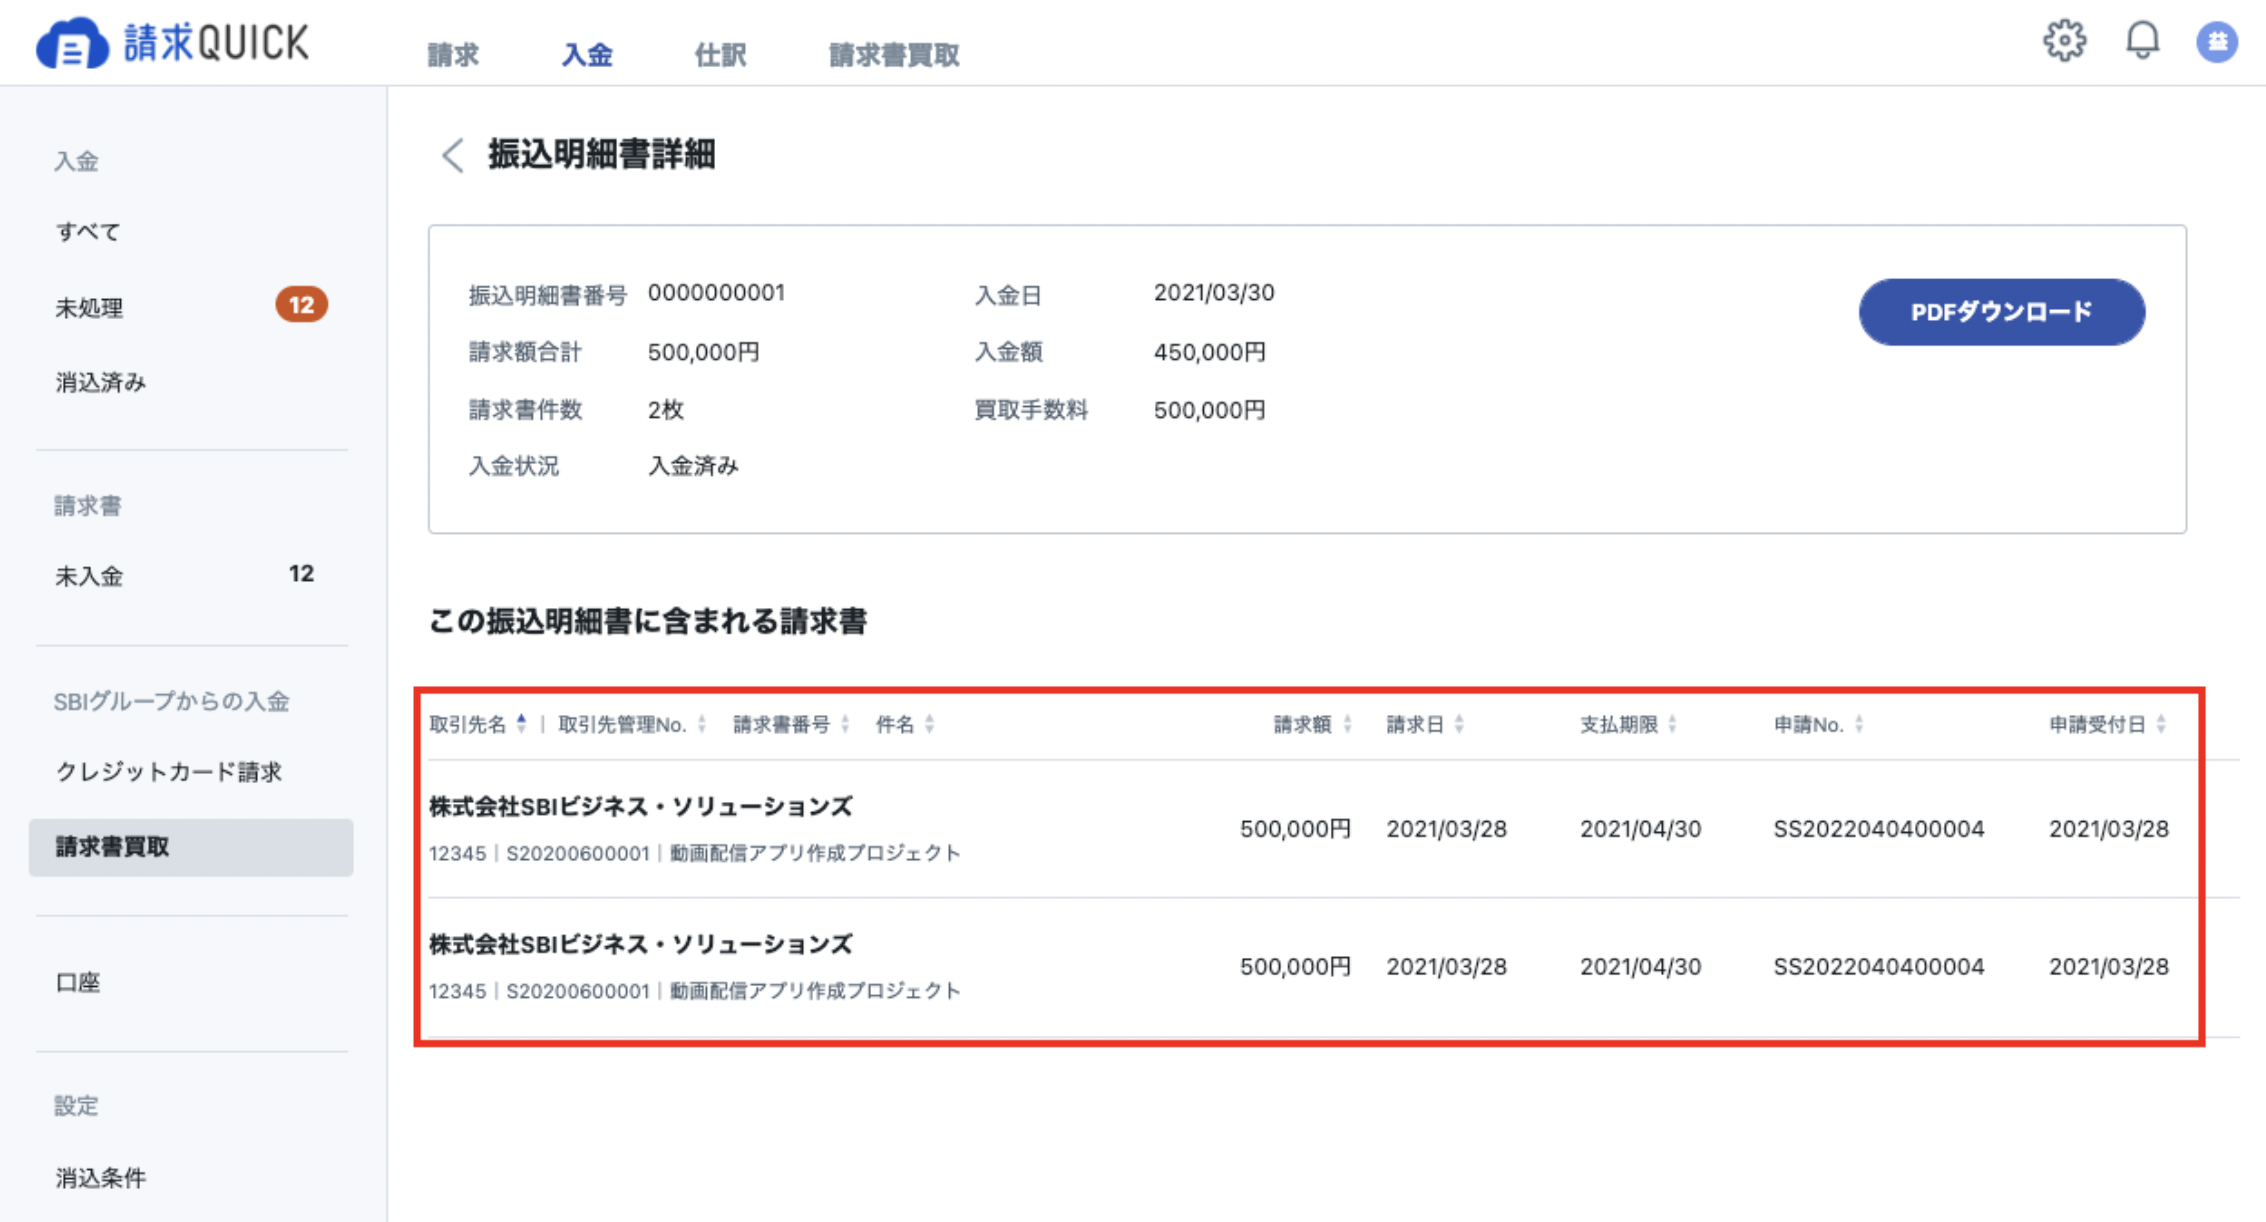Switch to the 仕訳 tab
This screenshot has width=2266, height=1222.
click(721, 55)
